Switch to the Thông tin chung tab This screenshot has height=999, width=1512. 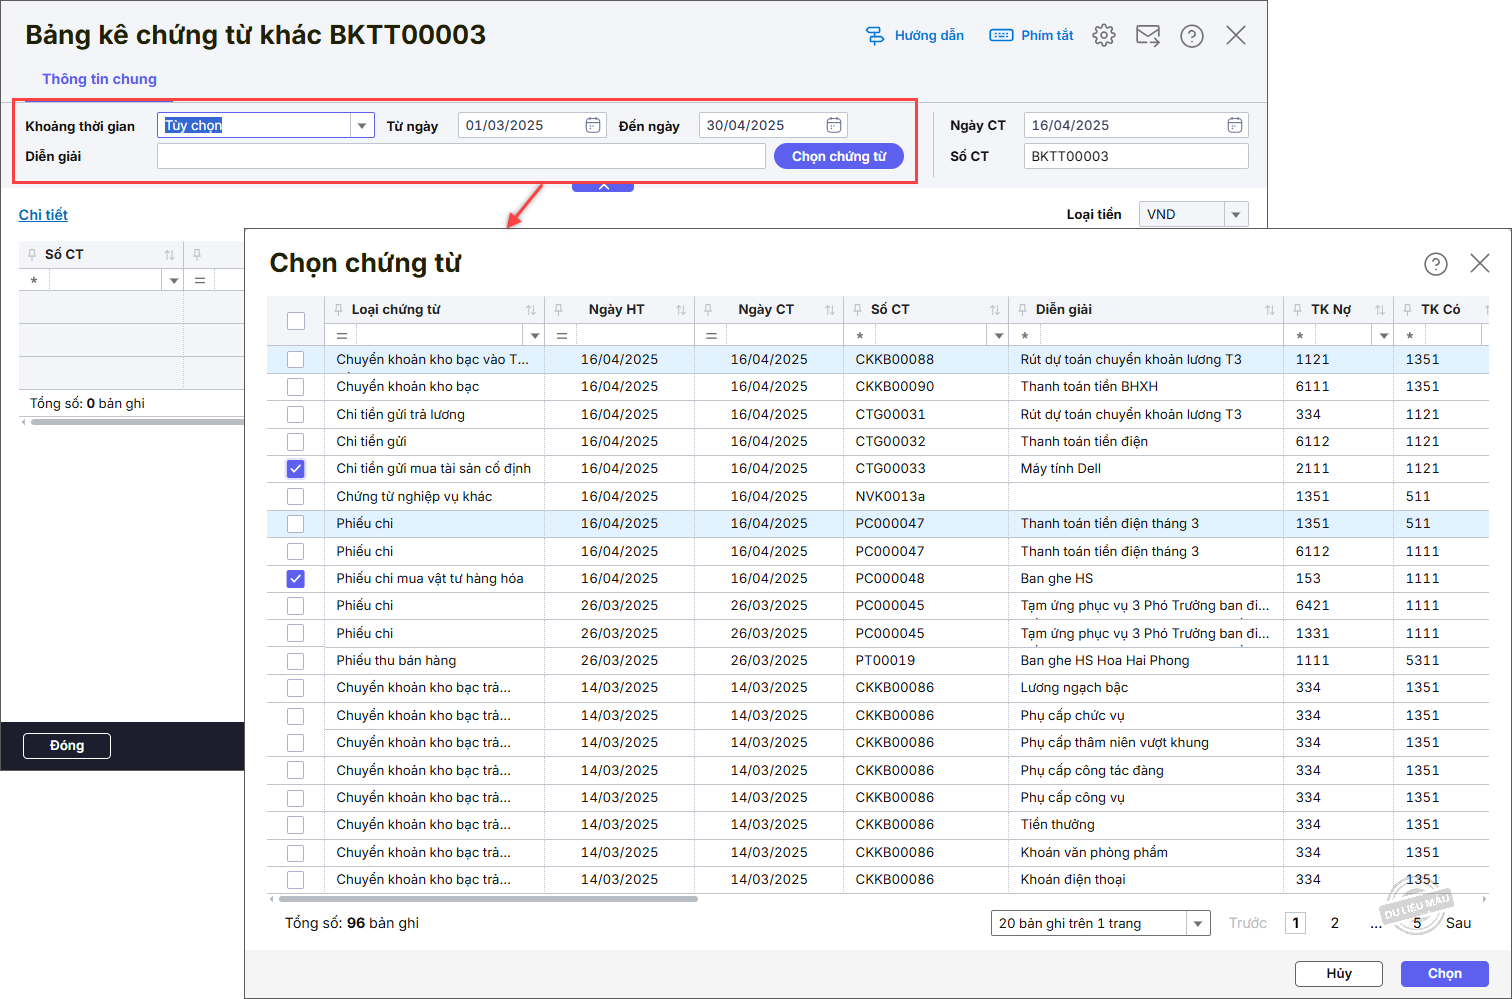point(99,79)
